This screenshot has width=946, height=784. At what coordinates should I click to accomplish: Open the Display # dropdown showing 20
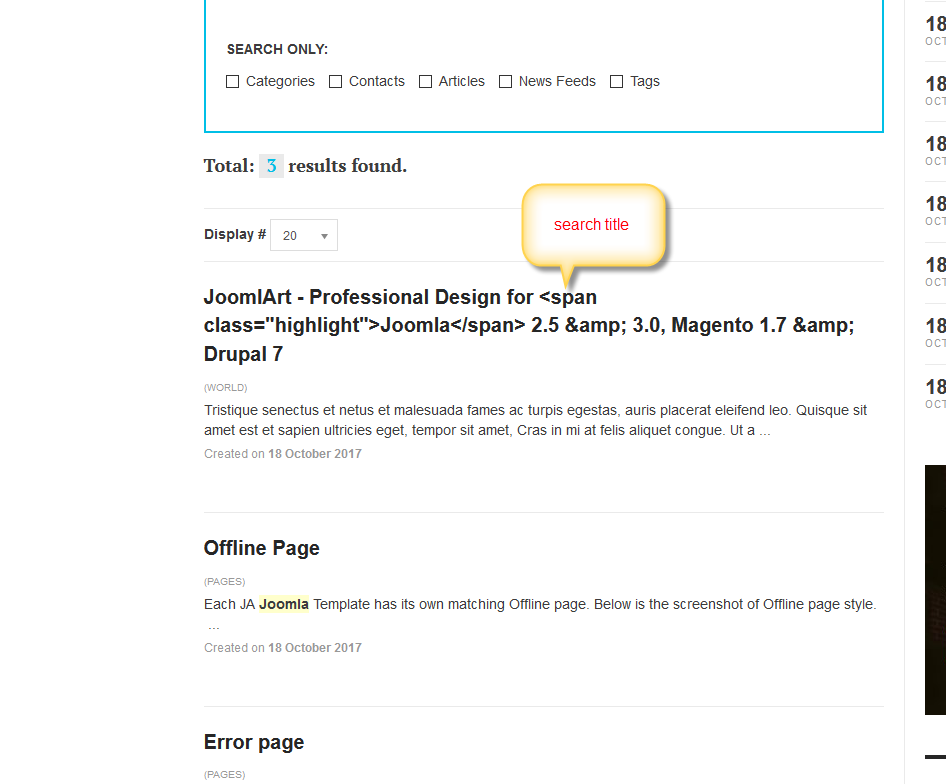[304, 235]
